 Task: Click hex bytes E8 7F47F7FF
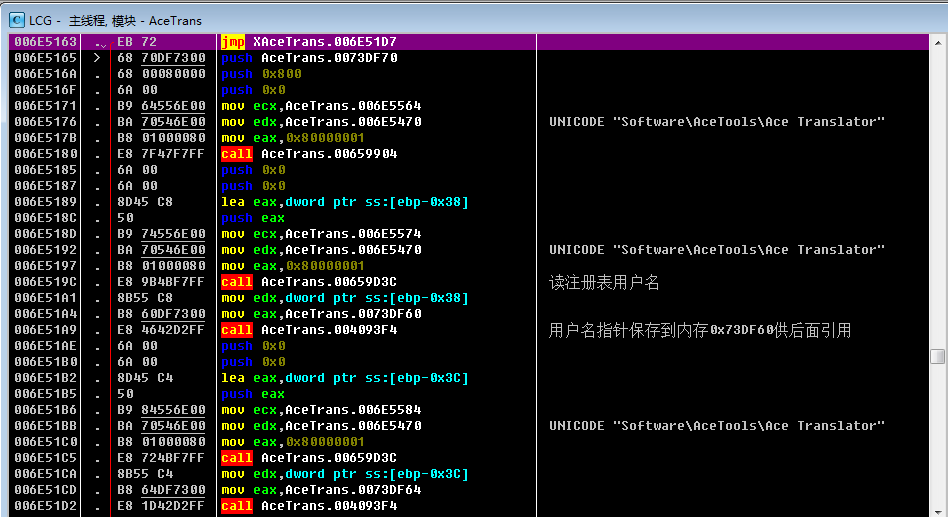(161, 154)
